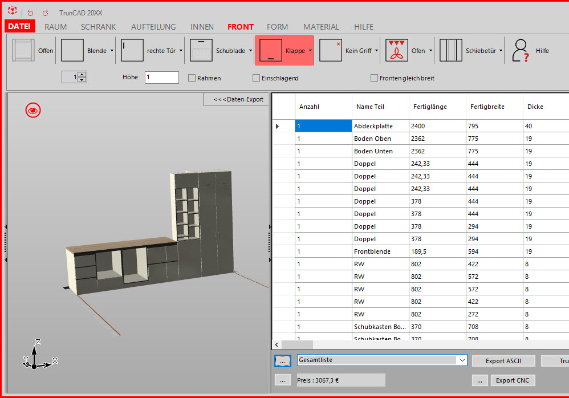Select the rechte Tür door icon
This screenshot has width=569, height=398.
(x=132, y=50)
